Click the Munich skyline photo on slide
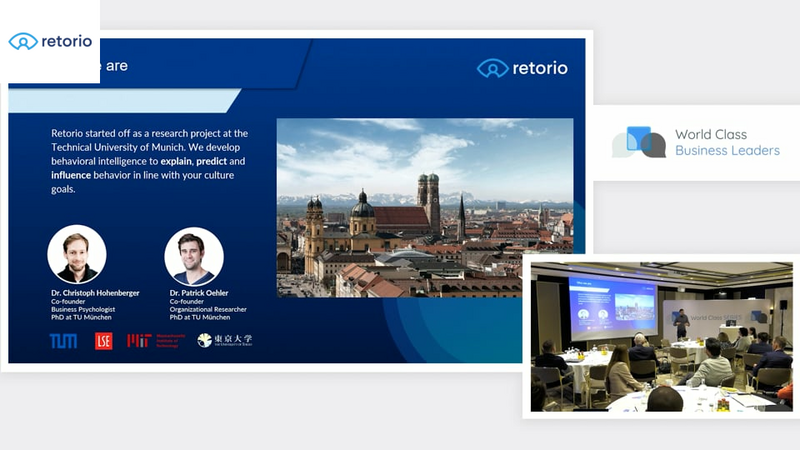Screen dimensions: 800x450 (x=424, y=208)
